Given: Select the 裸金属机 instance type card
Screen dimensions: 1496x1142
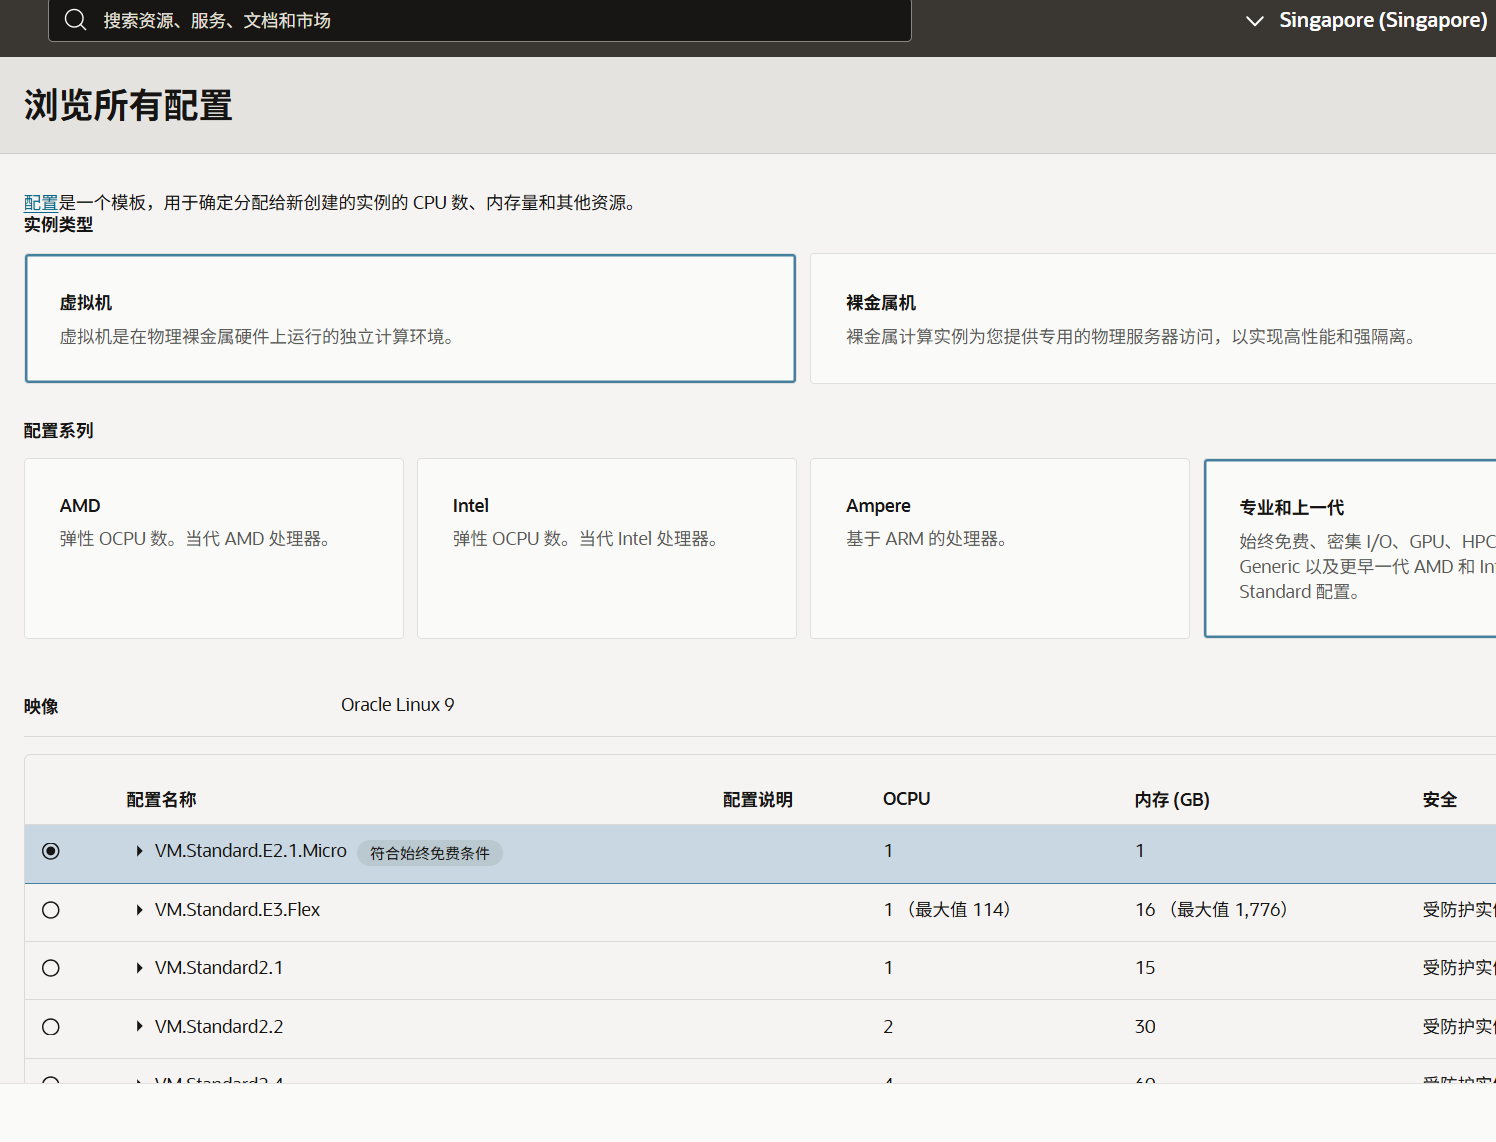Looking at the screenshot, I should point(1153,318).
